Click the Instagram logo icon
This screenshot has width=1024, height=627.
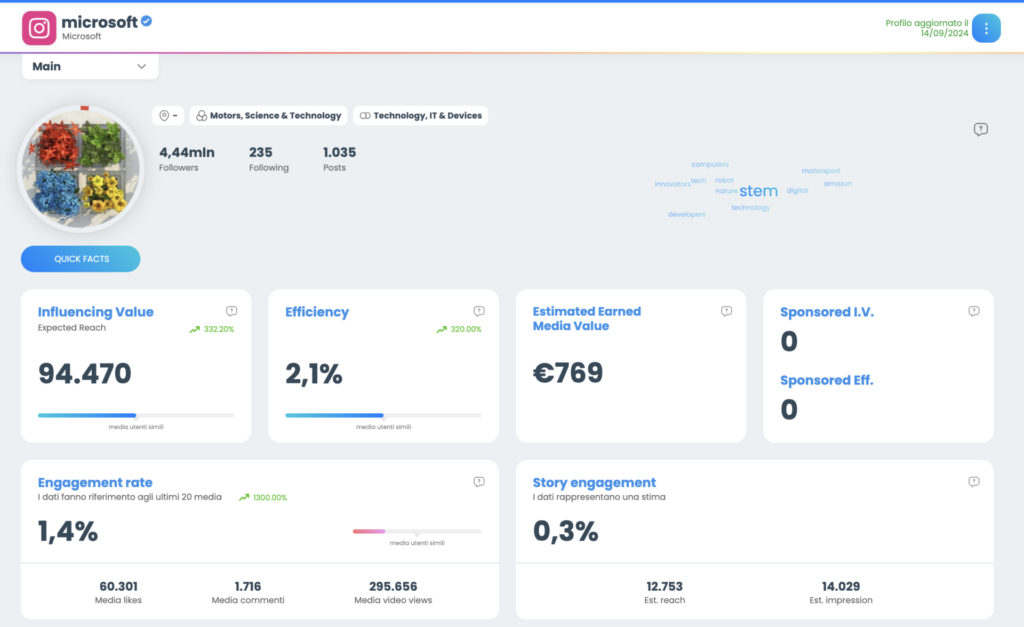click(39, 28)
